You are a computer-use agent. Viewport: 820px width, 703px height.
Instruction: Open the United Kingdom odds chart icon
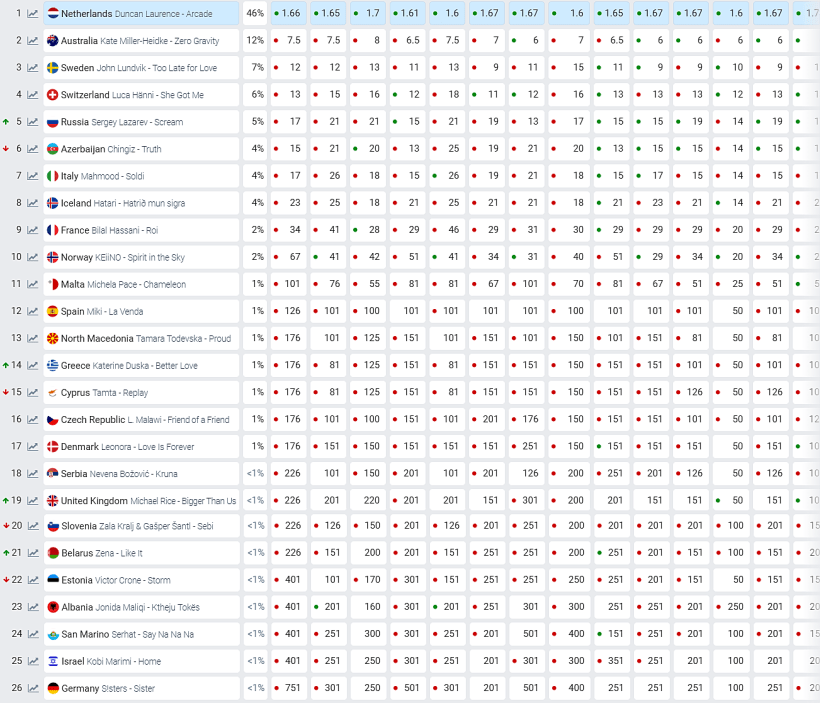pyautogui.click(x=32, y=501)
